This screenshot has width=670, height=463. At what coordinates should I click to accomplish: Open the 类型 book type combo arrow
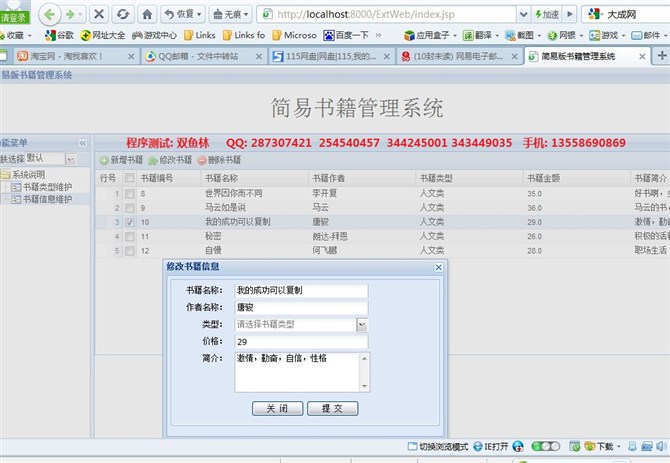tap(362, 325)
